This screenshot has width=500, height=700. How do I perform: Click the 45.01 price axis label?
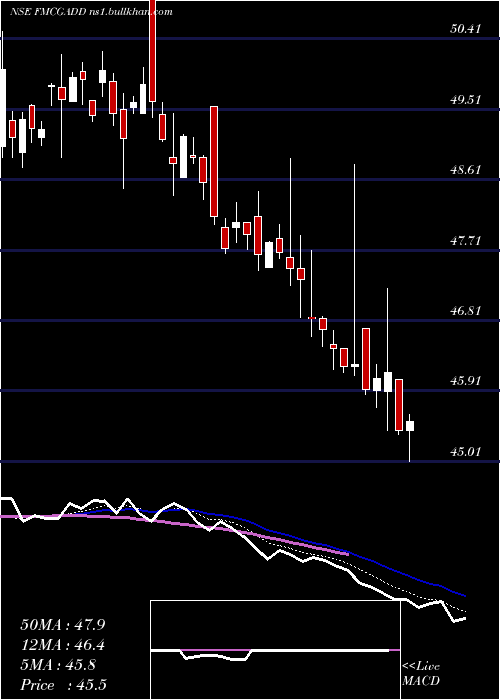pyautogui.click(x=466, y=451)
